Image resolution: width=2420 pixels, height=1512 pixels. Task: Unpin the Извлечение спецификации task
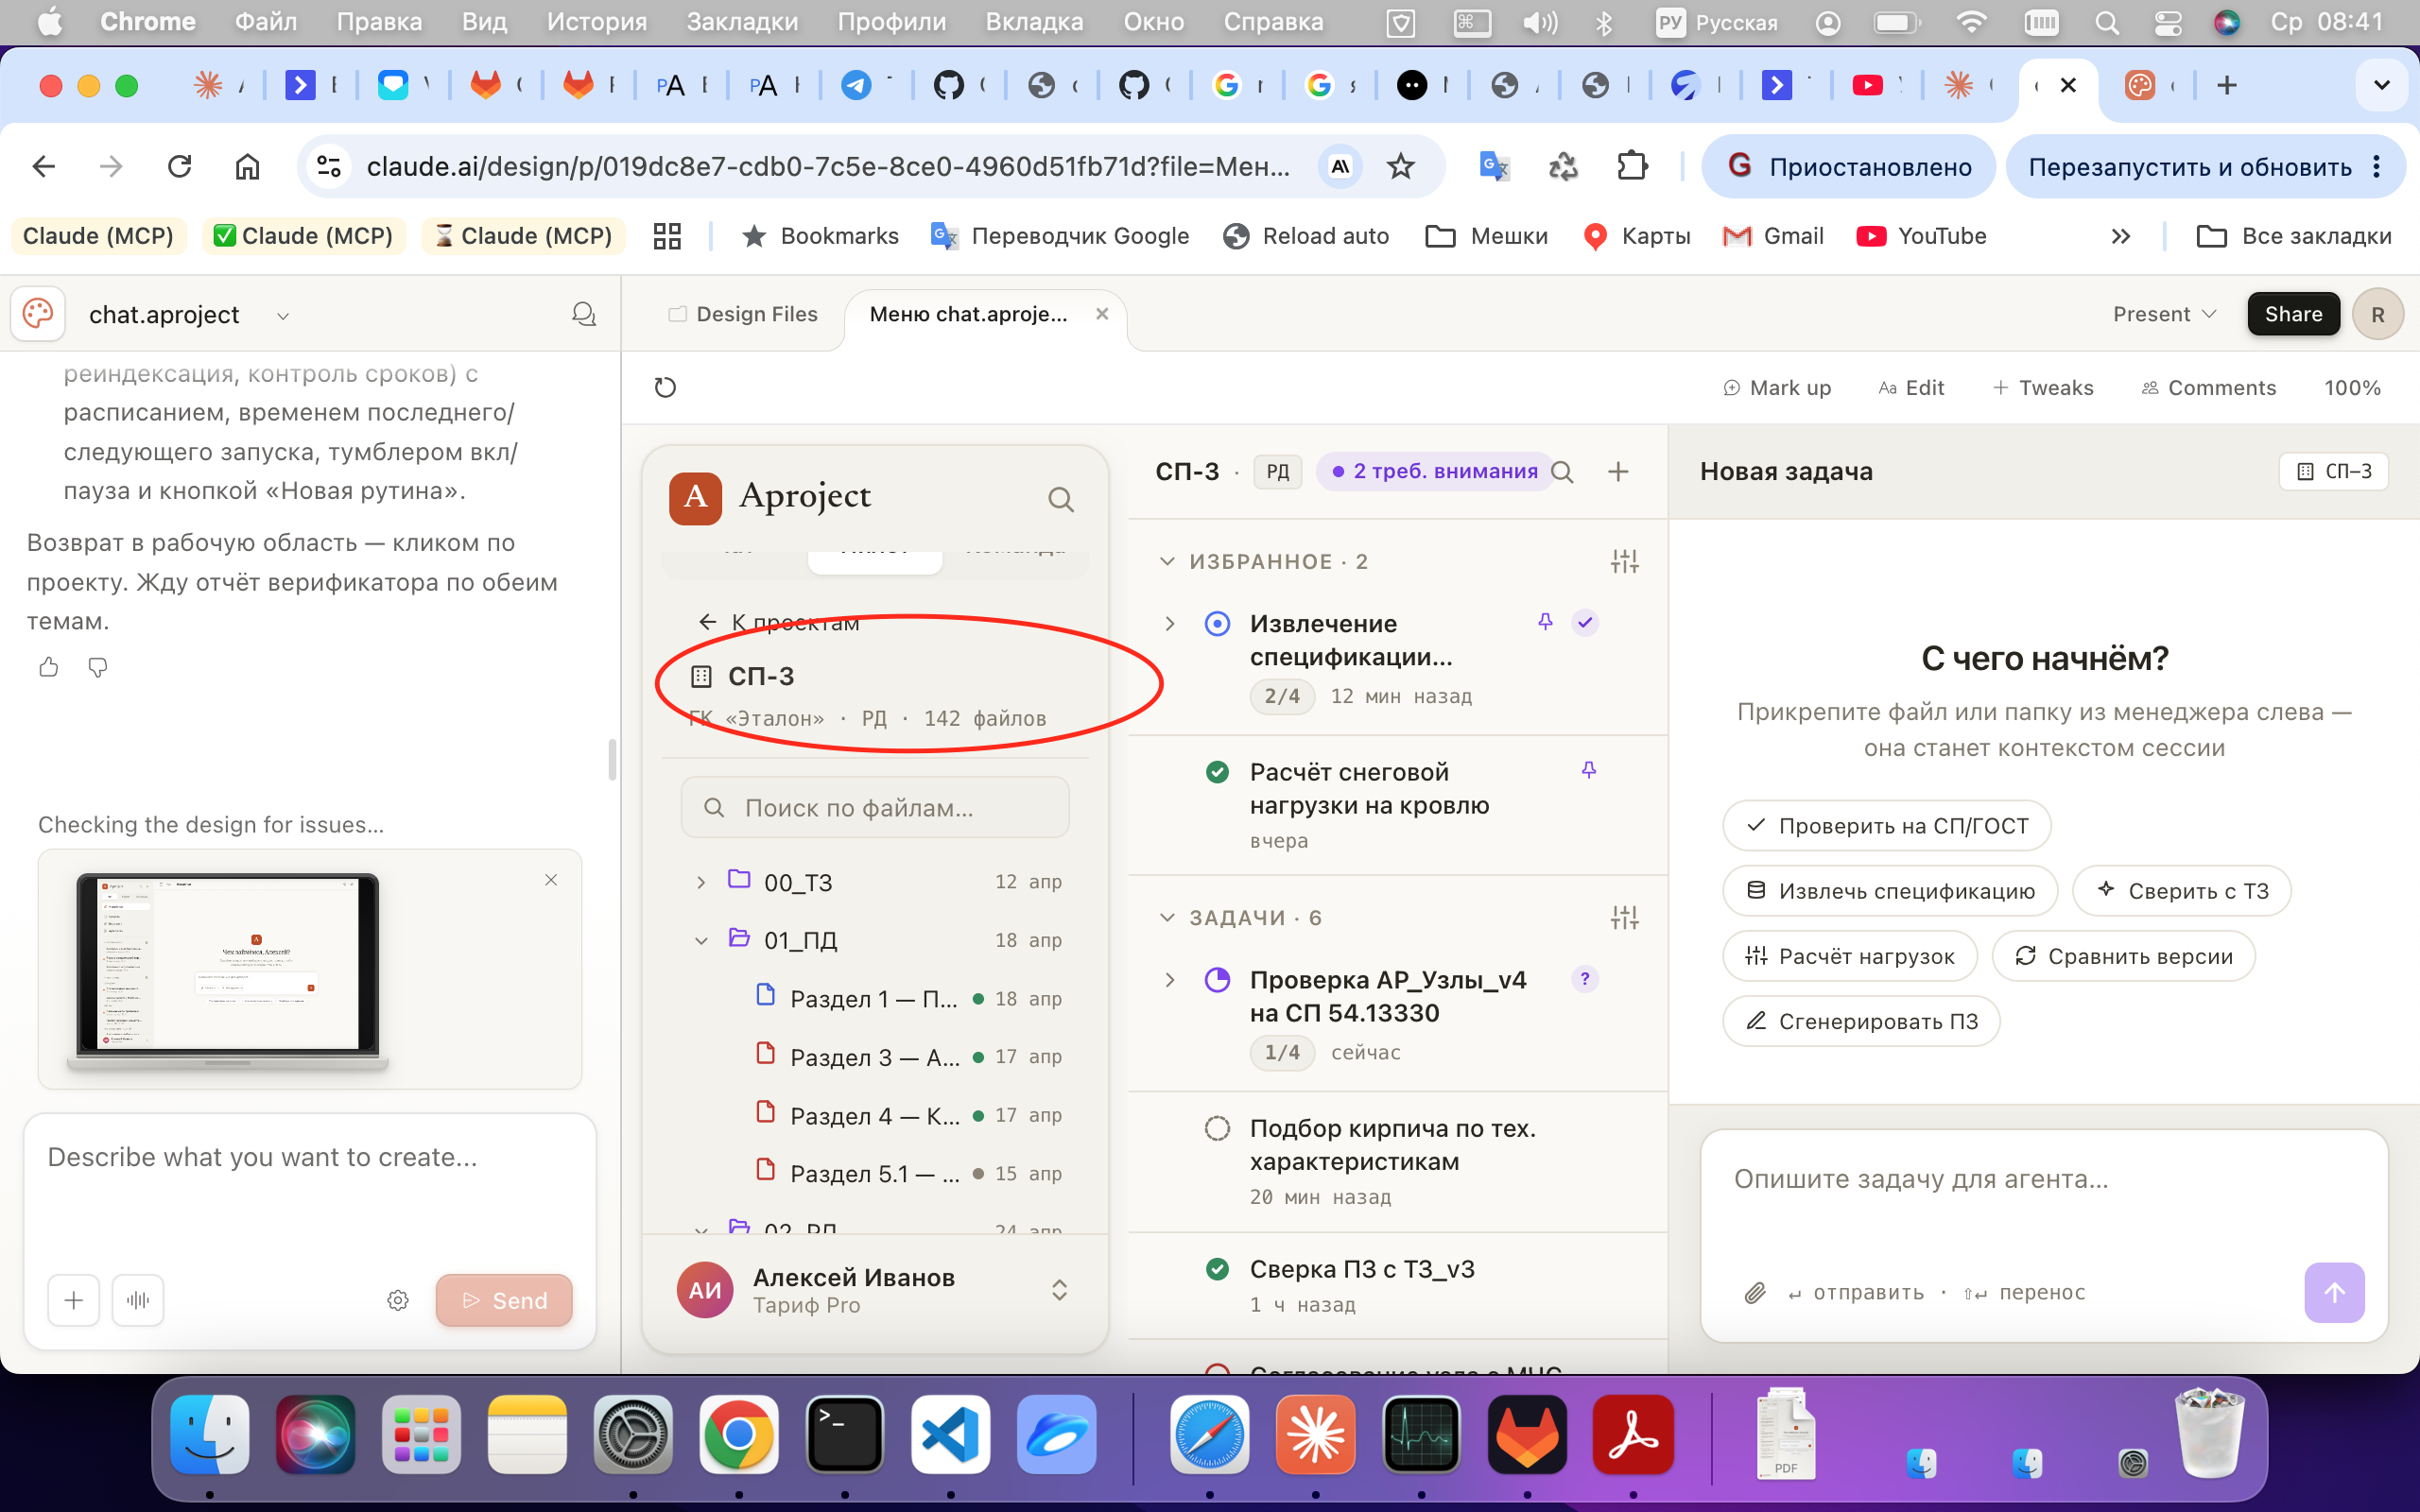(1545, 622)
